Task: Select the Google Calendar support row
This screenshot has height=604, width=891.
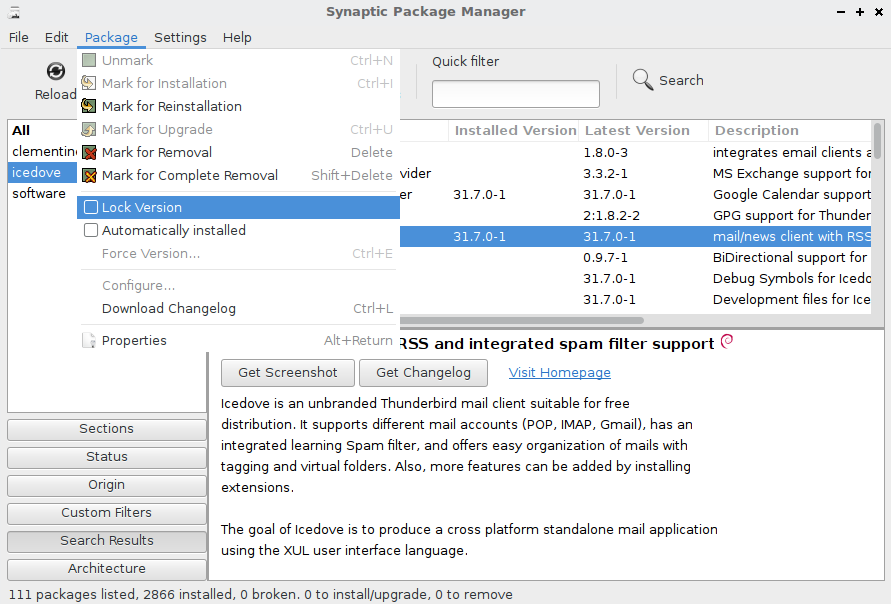Action: click(635, 195)
